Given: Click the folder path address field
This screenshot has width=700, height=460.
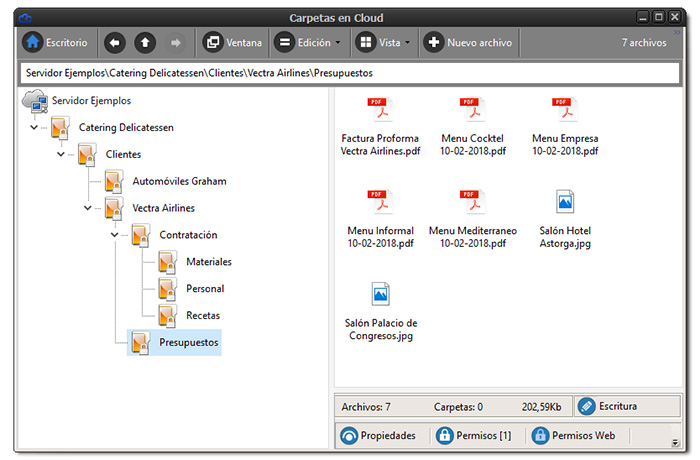Looking at the screenshot, I should click(x=350, y=73).
